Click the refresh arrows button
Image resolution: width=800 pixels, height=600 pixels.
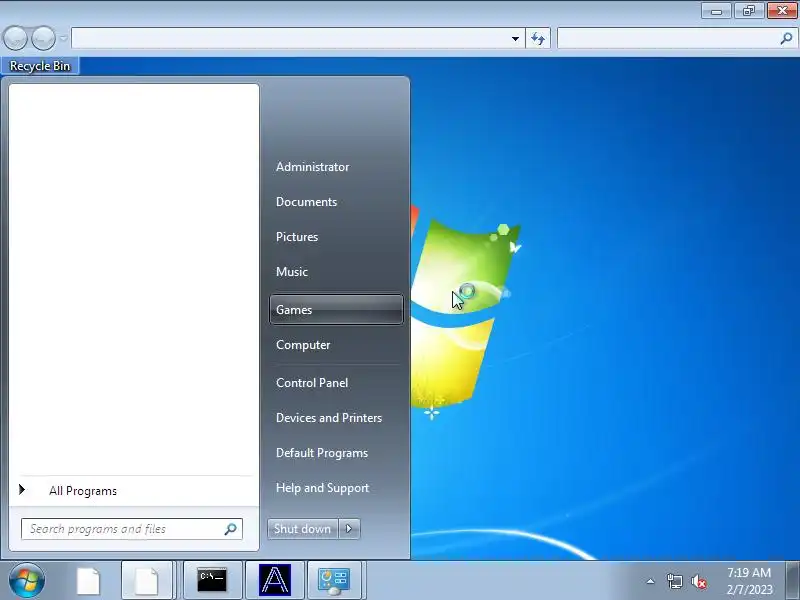click(x=538, y=38)
